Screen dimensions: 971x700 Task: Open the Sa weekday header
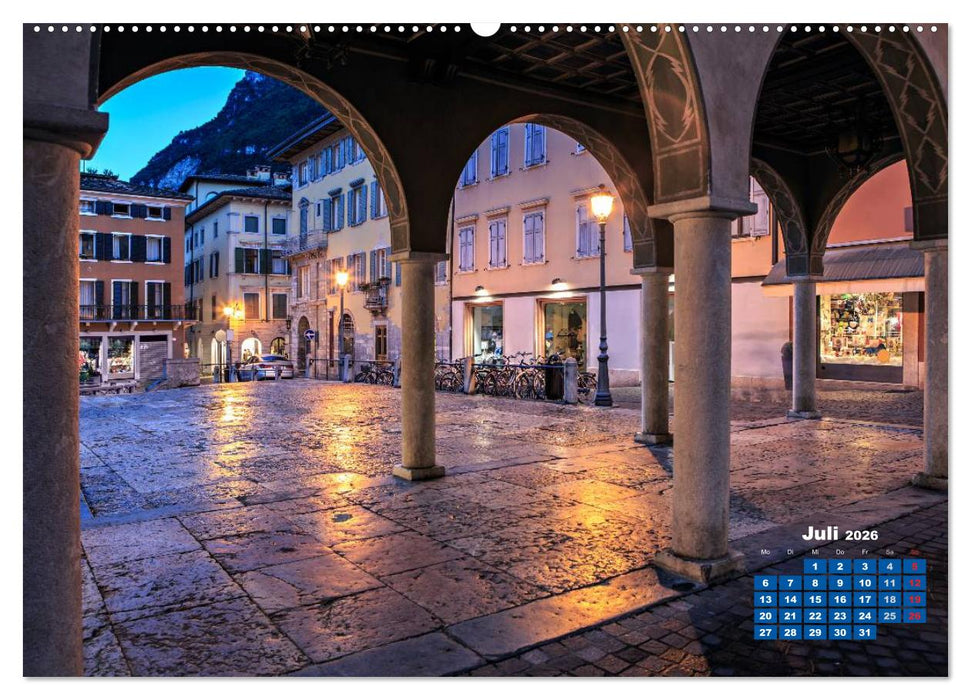[x=890, y=551]
